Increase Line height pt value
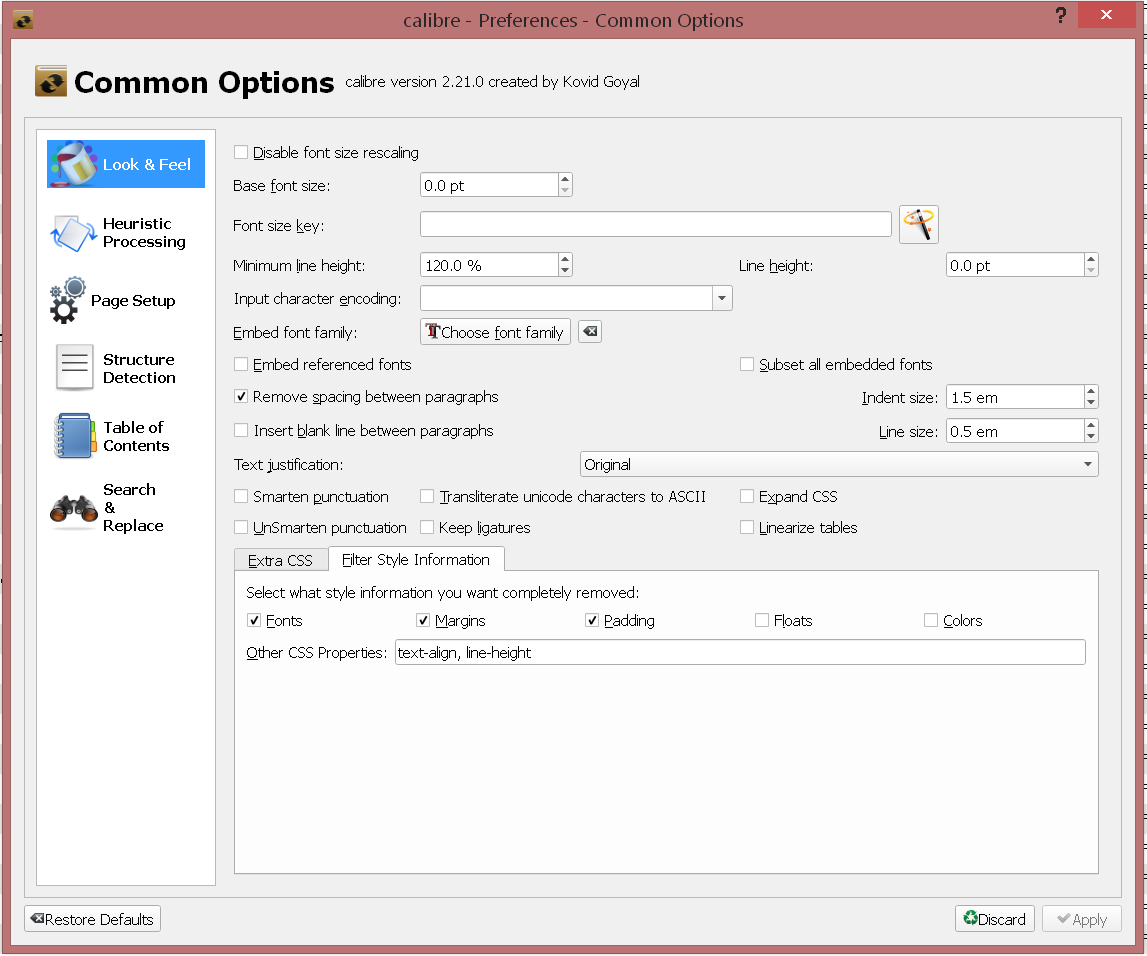 click(x=1091, y=259)
